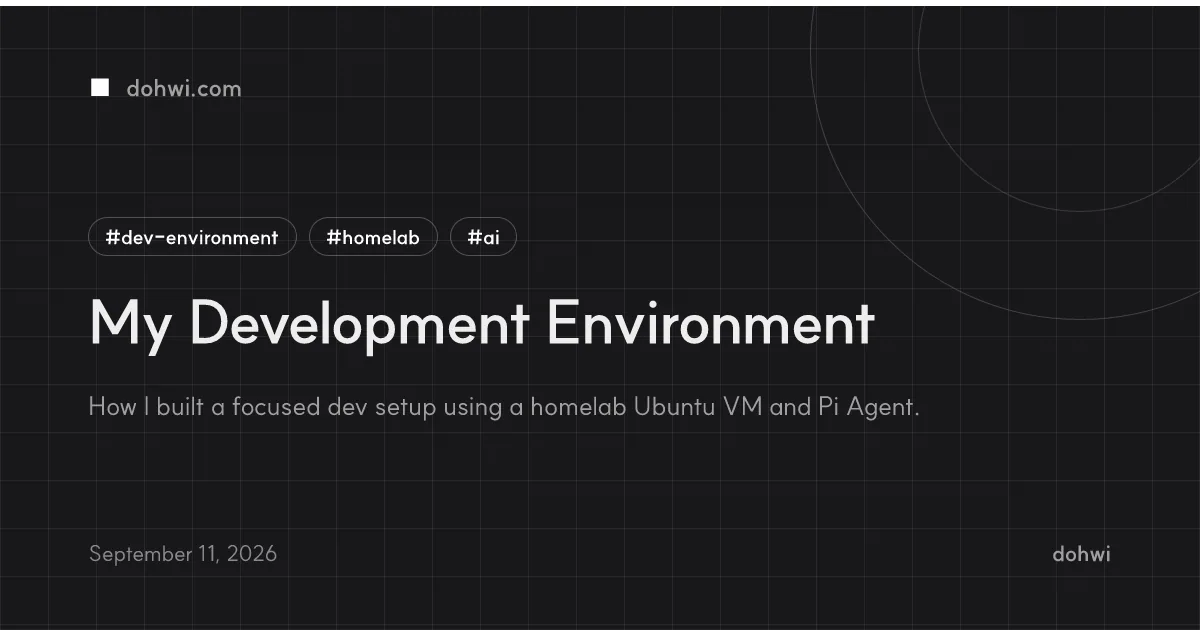Click the date September 11, 2026

click(x=183, y=553)
